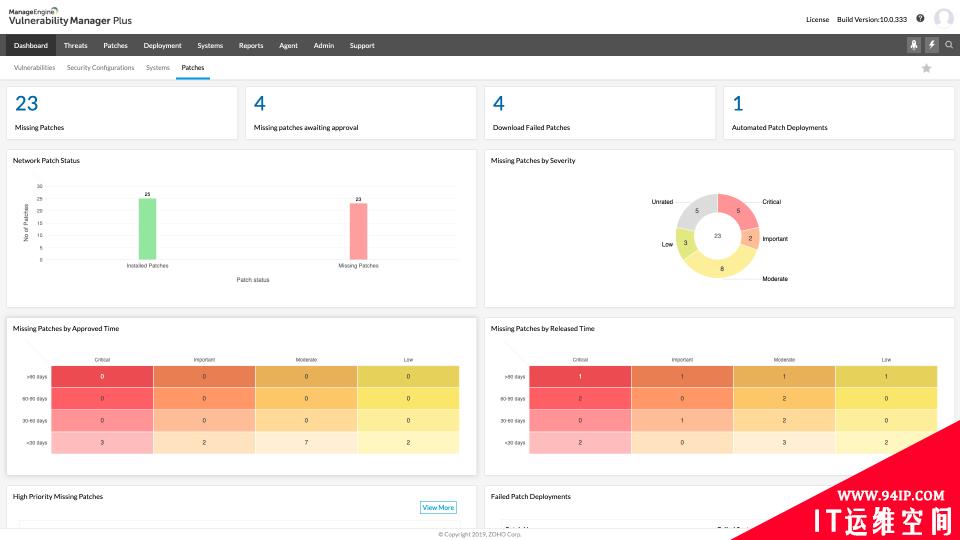Click the Moderate segment of severity donut
The width and height of the screenshot is (960, 540).
coord(722,268)
